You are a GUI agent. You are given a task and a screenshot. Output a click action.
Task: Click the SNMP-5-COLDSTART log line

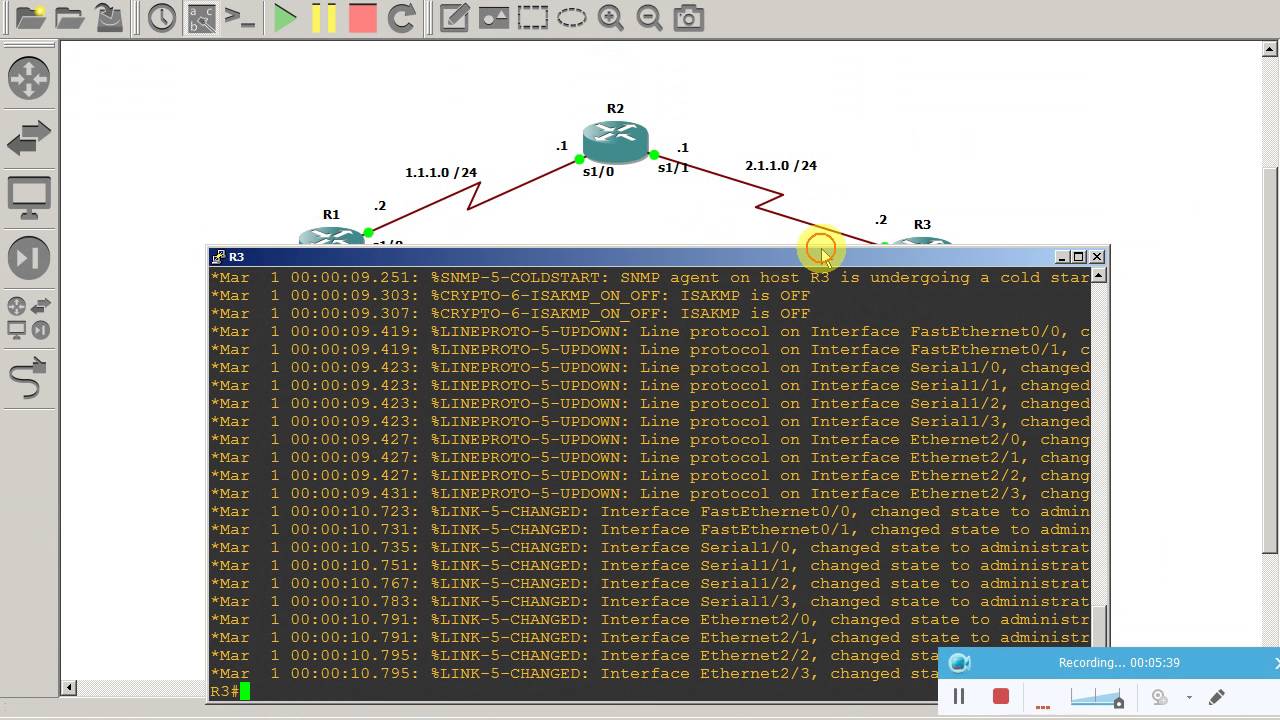(650, 277)
